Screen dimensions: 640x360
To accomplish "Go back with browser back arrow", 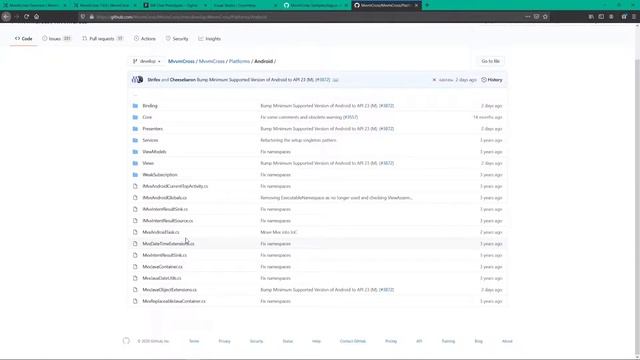I will click(6, 17).
